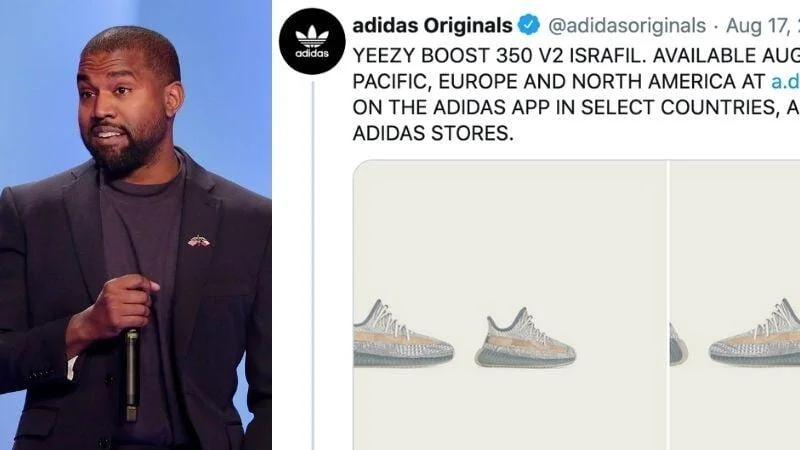Click the blue verified badge
The height and width of the screenshot is (450, 800).
[x=529, y=25]
